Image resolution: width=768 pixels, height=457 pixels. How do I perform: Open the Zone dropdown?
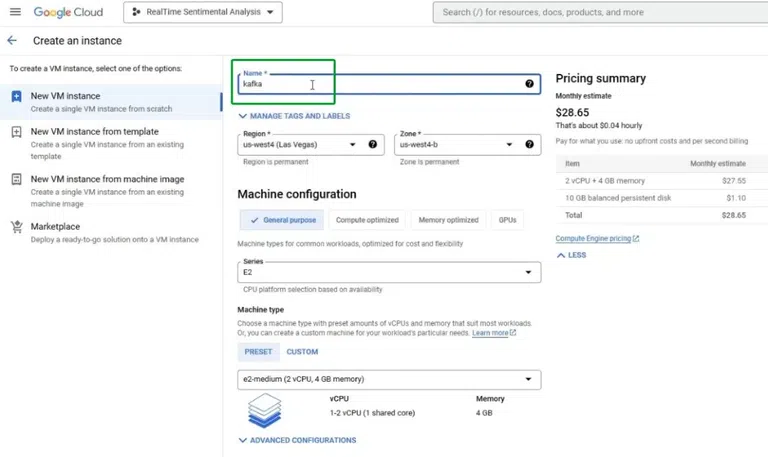(455, 145)
